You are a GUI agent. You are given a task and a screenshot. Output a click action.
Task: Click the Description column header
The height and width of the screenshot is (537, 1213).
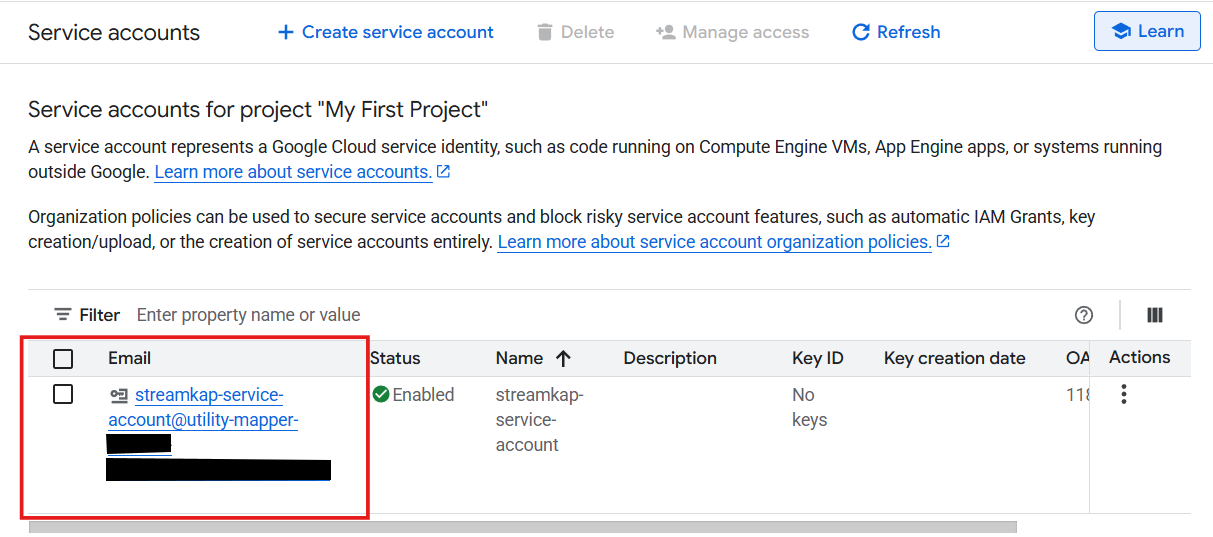670,358
